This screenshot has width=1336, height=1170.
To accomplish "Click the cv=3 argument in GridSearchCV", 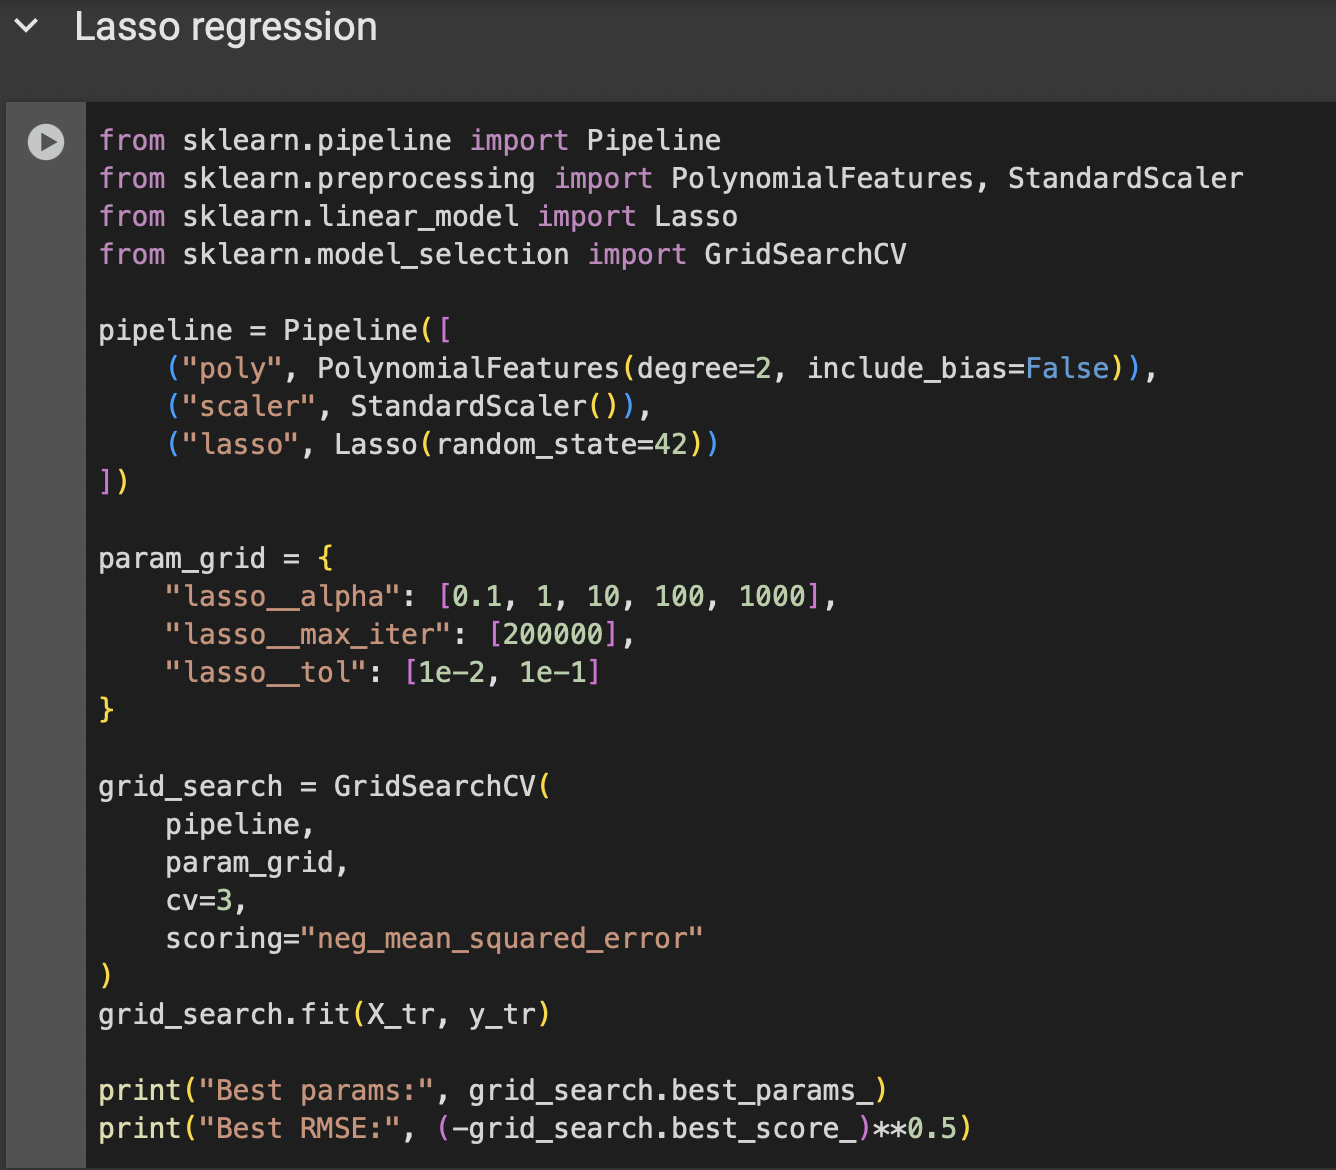I will pos(204,900).
